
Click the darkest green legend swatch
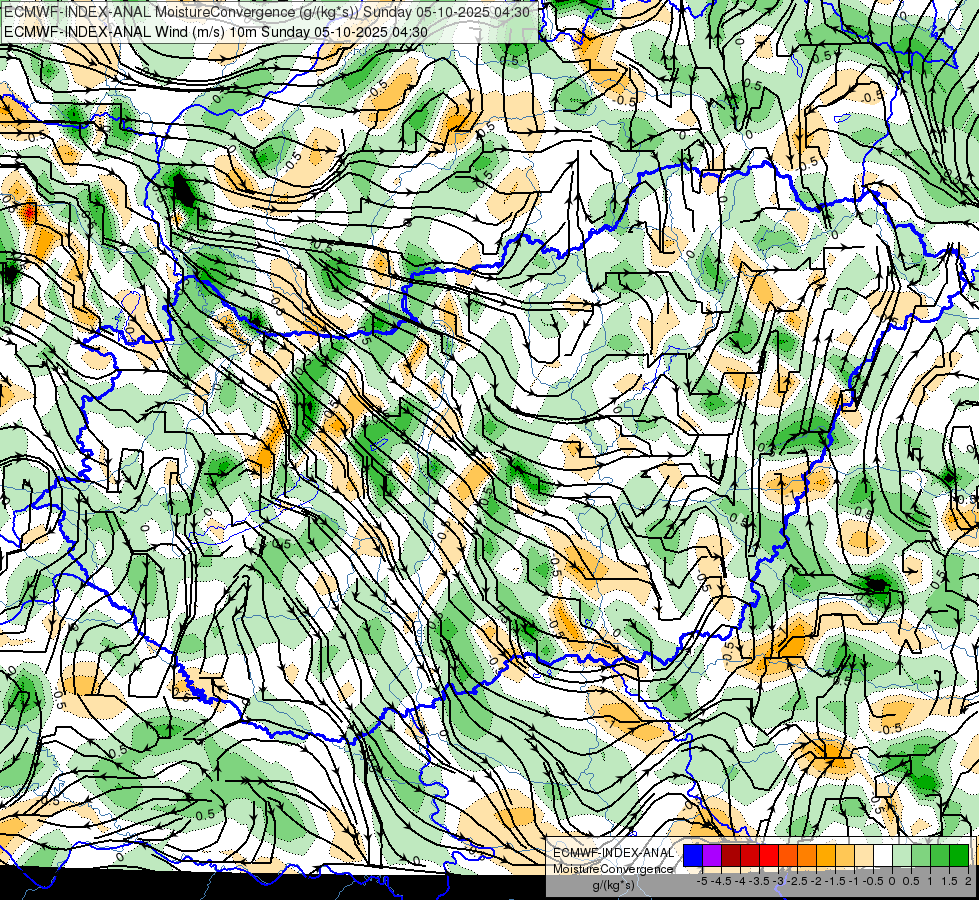959,855
